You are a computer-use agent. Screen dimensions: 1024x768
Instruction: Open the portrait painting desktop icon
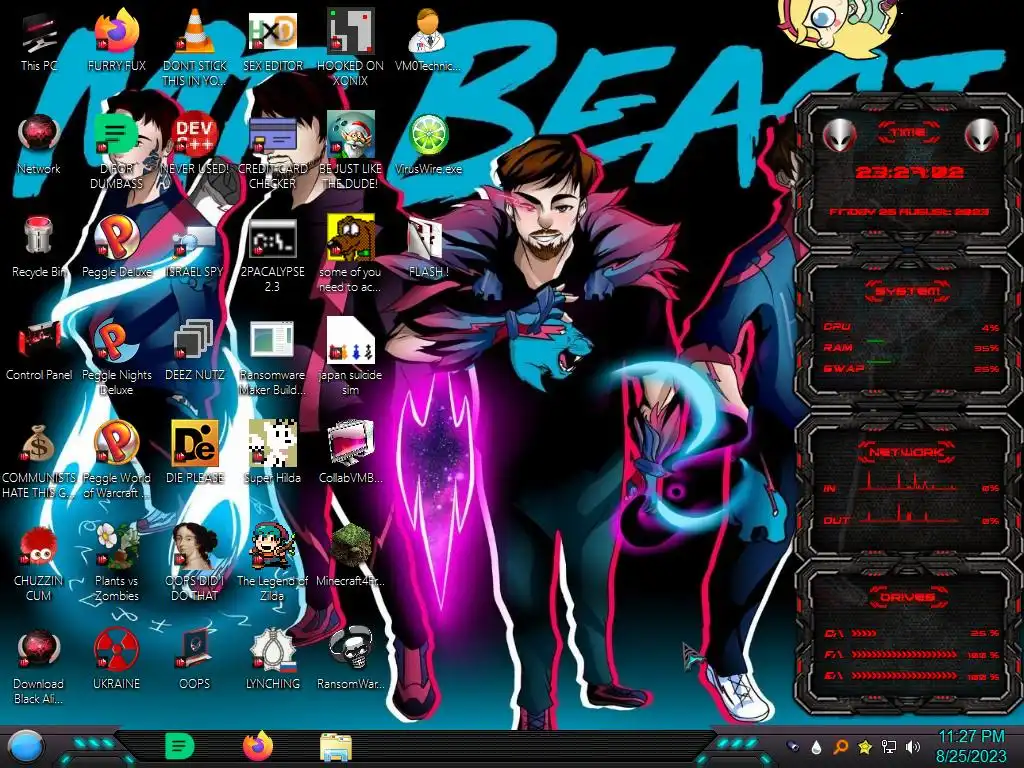195,546
